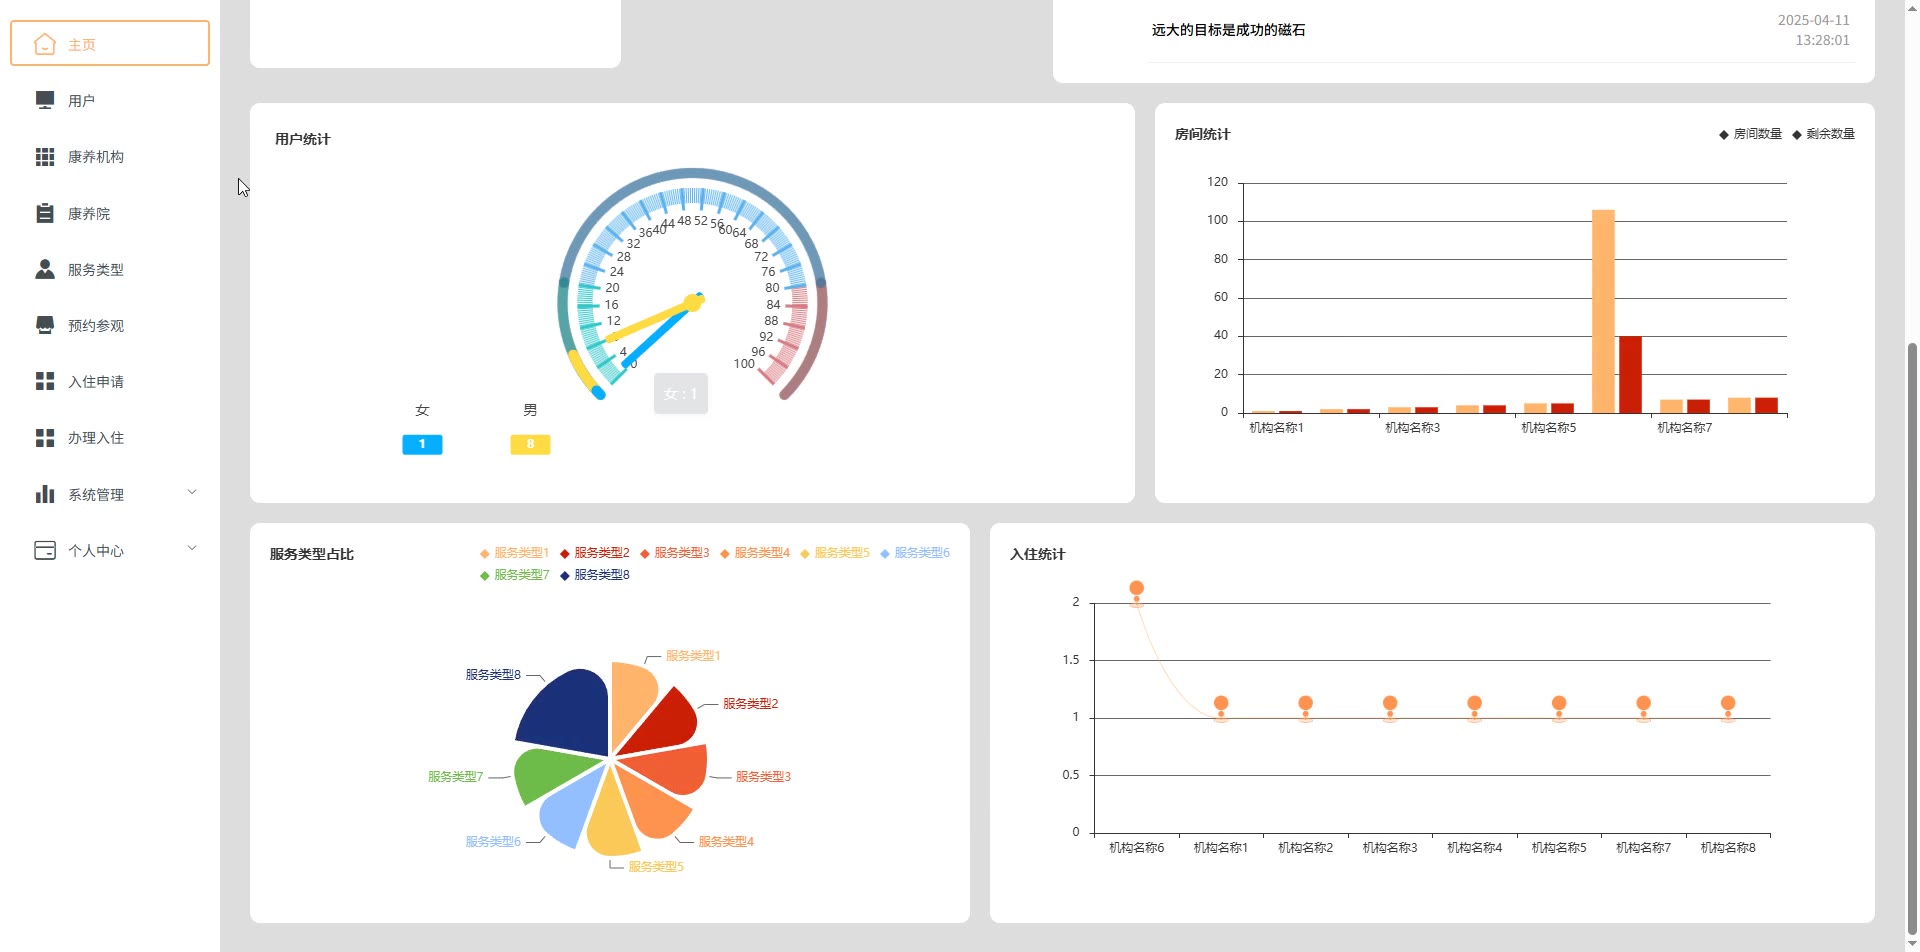Select the 办理入住 four-square icon
Screen dimensions: 1920x952
(x=45, y=438)
